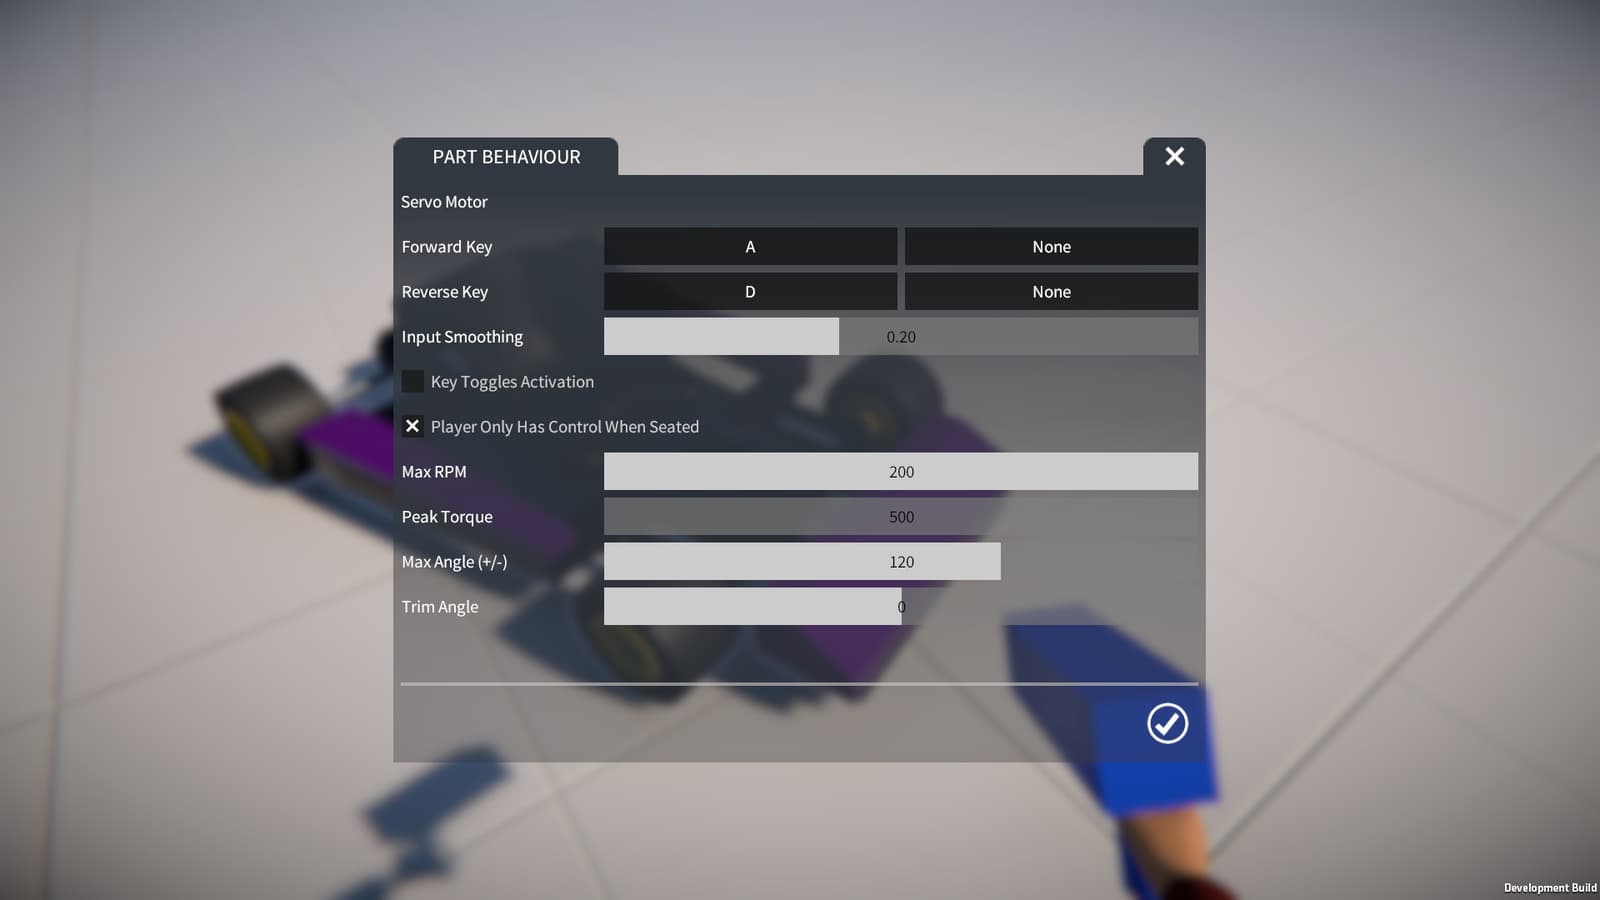Confirm settings with the checkmark icon
The width and height of the screenshot is (1600, 900).
point(1167,723)
